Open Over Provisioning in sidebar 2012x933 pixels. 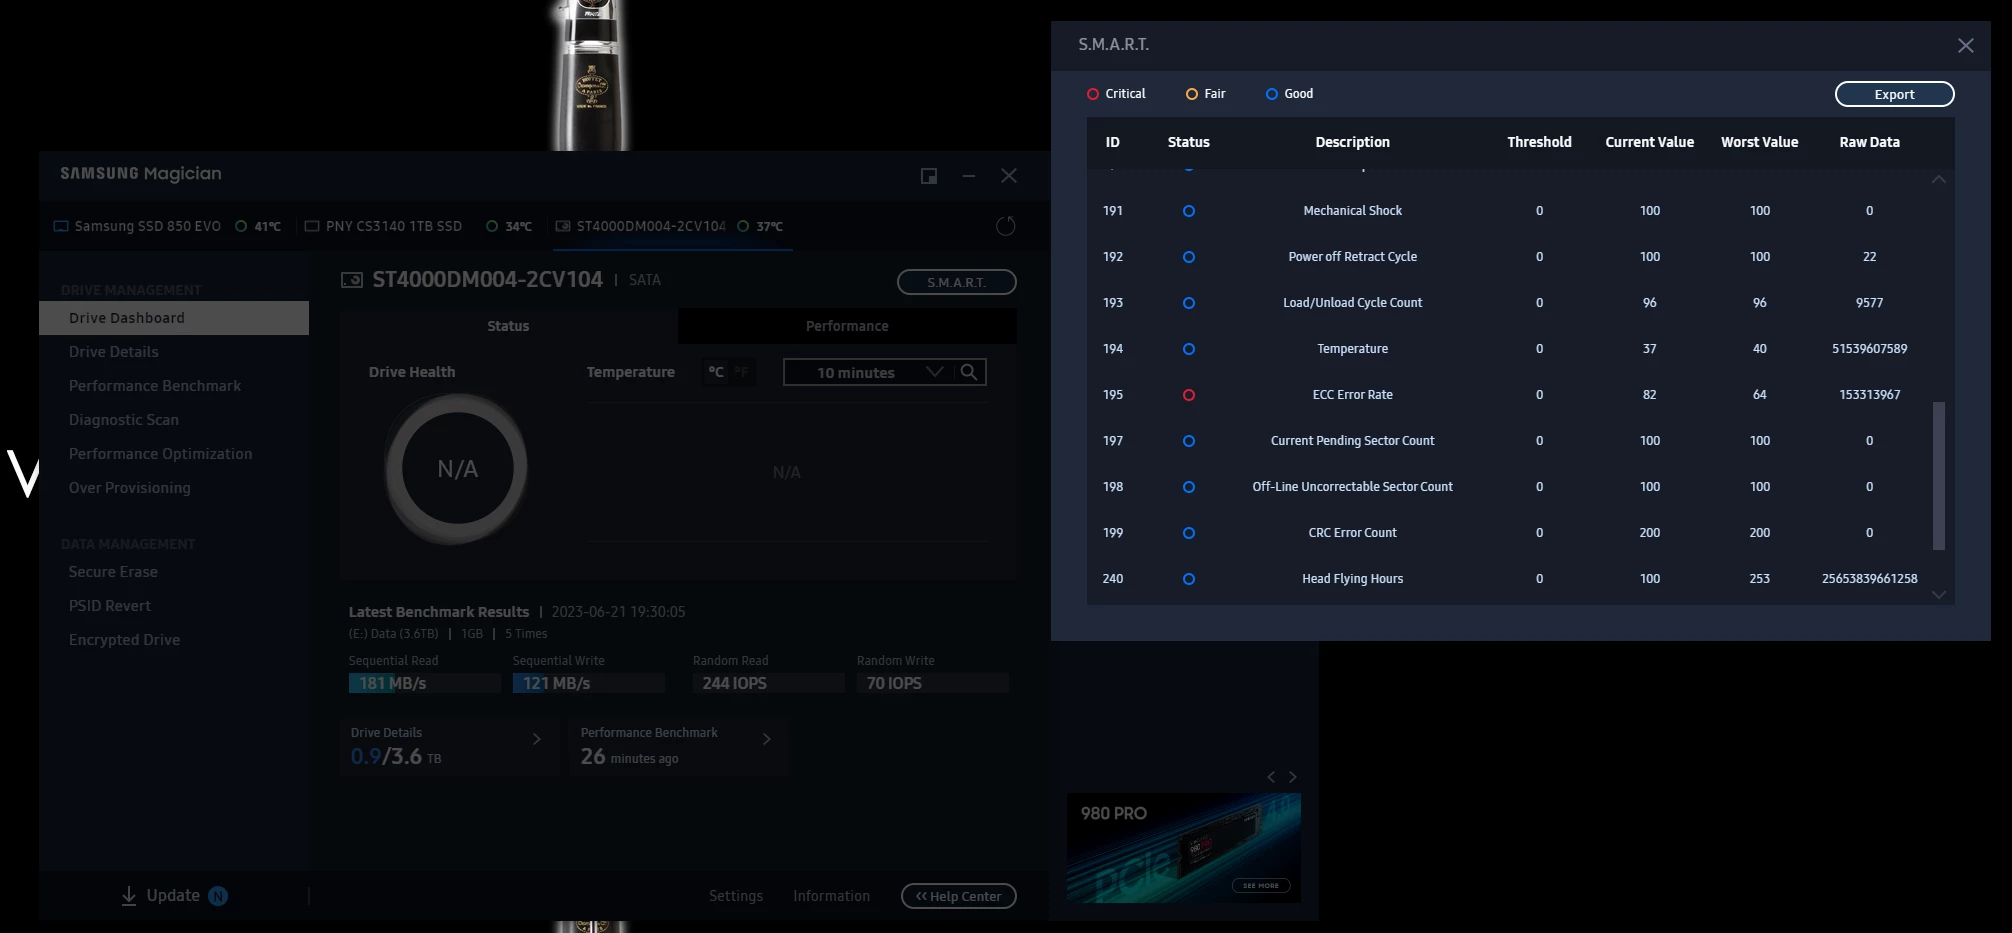[x=130, y=488]
